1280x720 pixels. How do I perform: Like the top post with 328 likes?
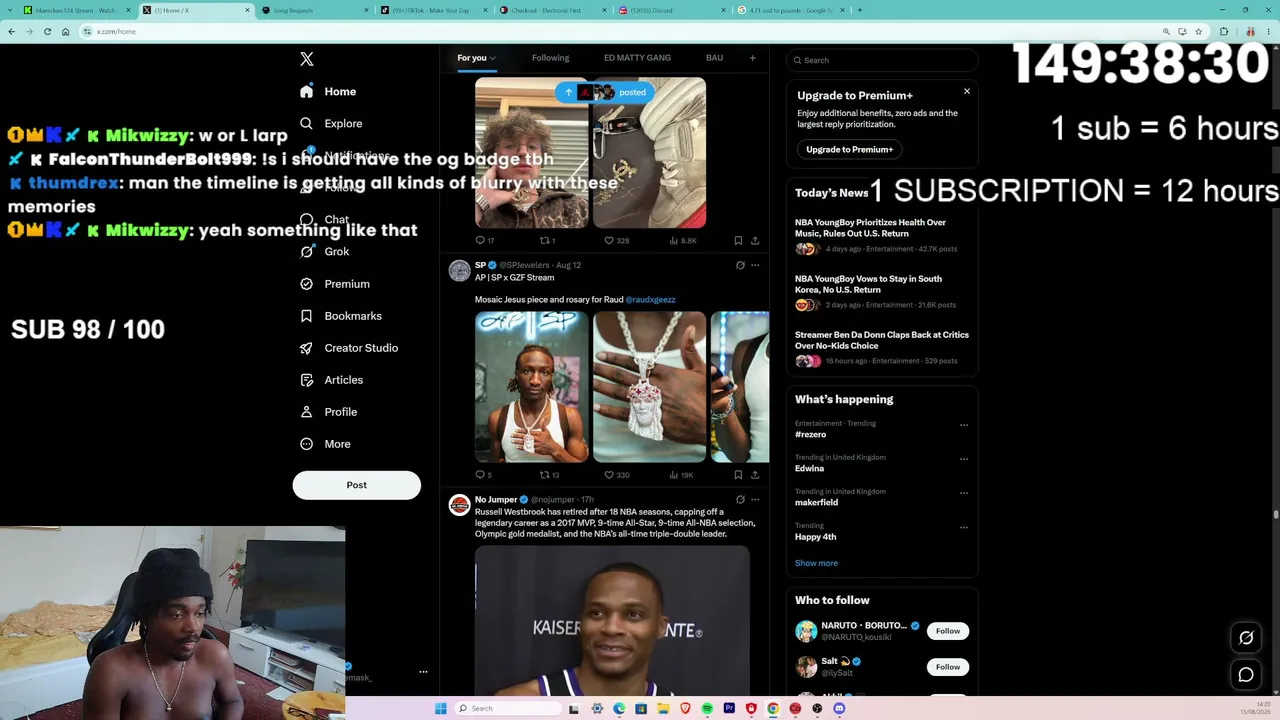point(617,241)
